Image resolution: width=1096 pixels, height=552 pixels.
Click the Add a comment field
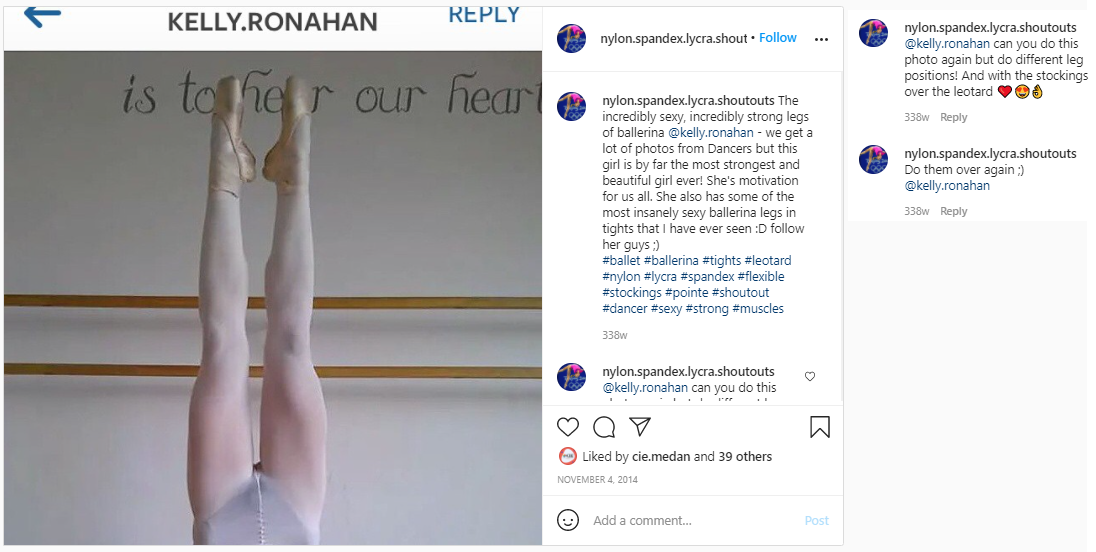point(692,521)
